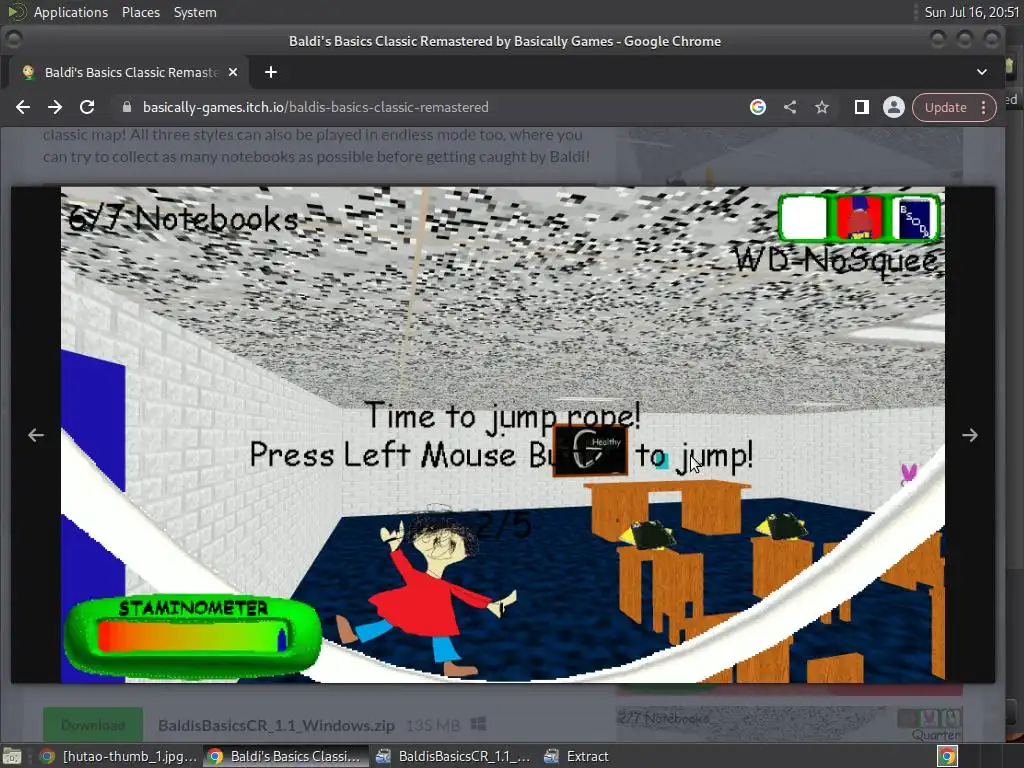
Task: Click the Chrome icon in the taskbar tray
Action: [x=948, y=756]
